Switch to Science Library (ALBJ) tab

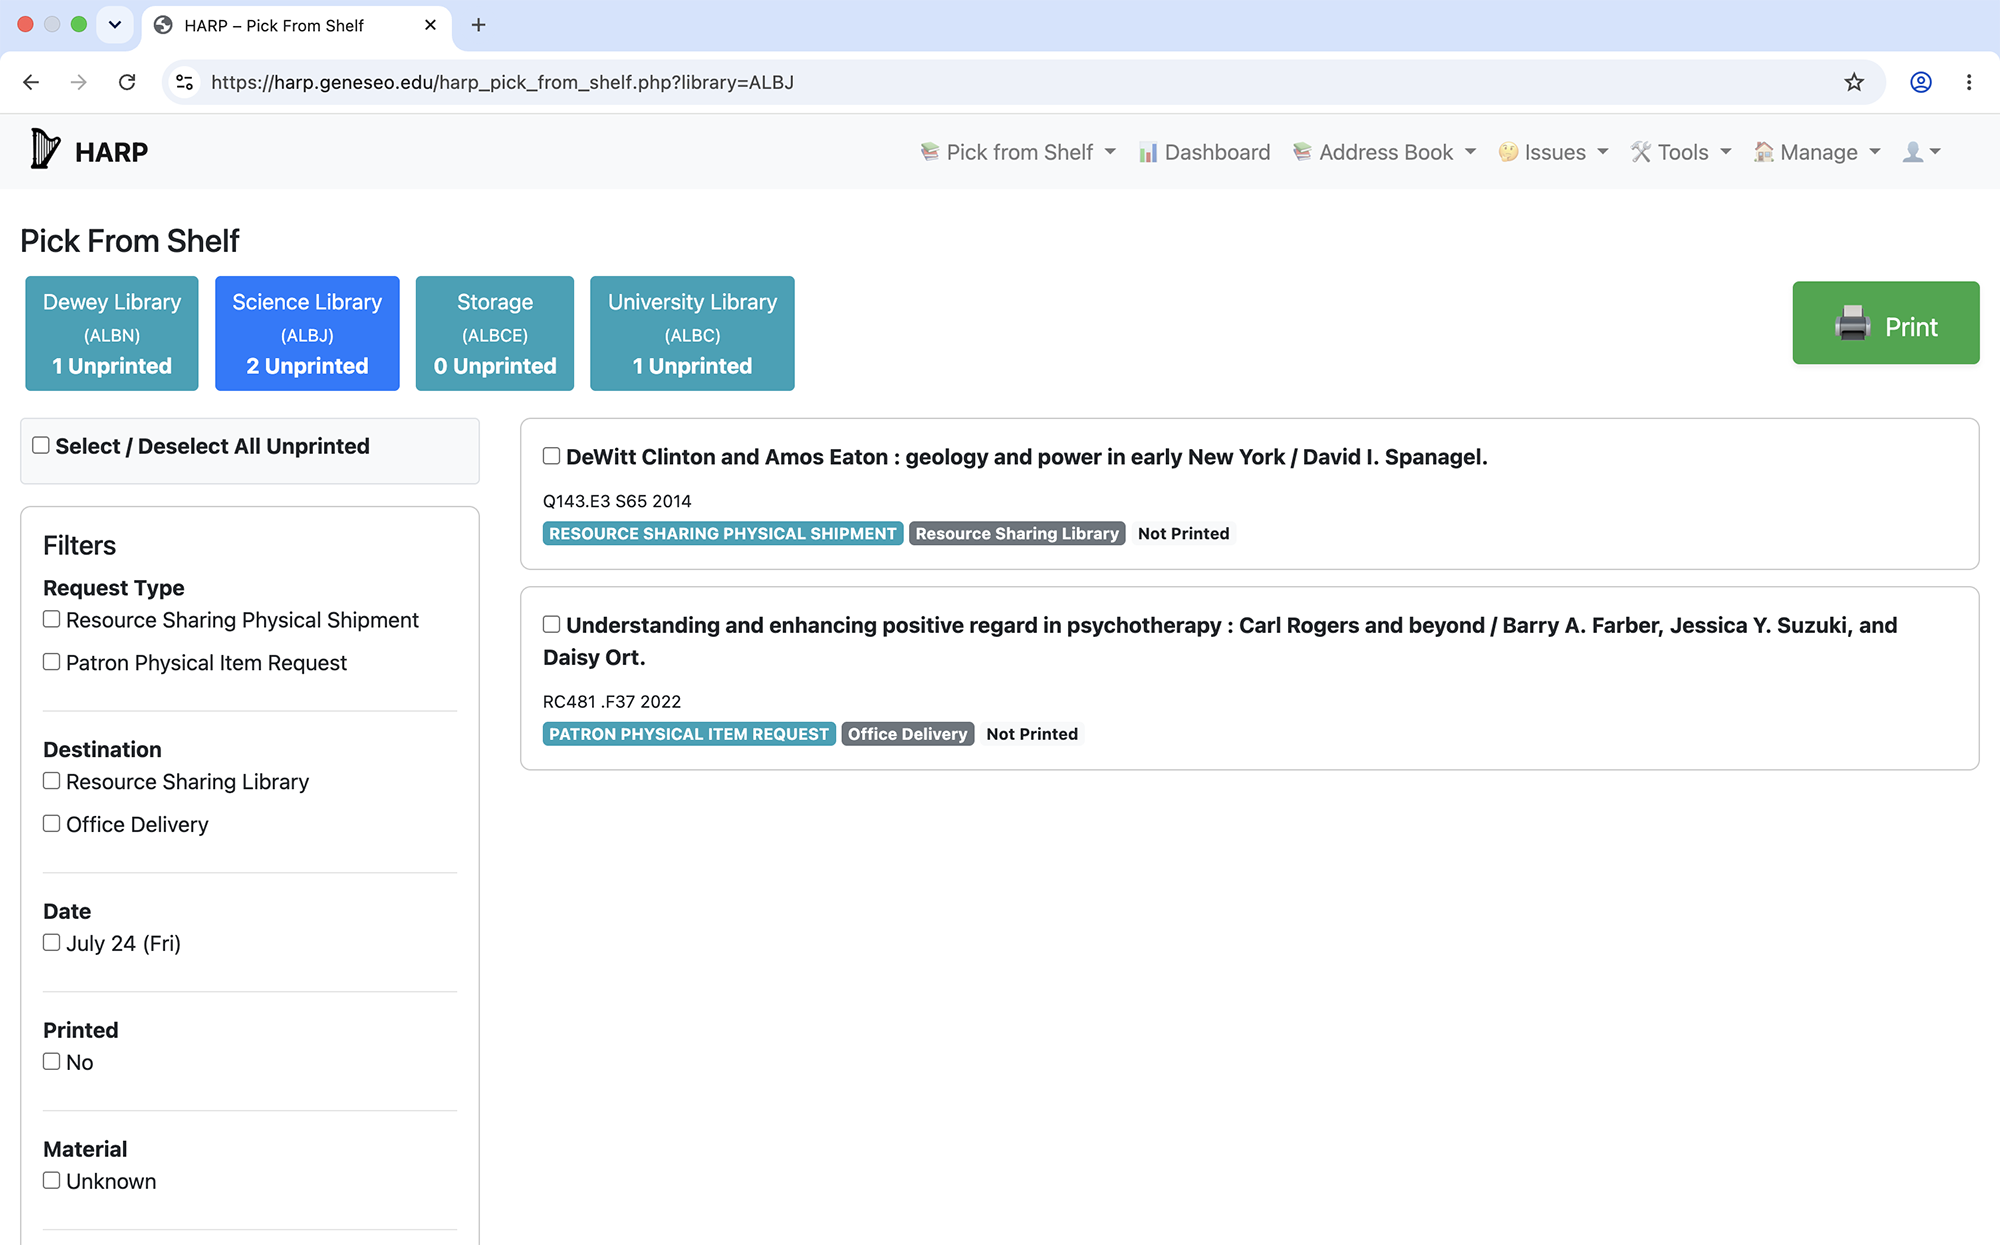point(307,333)
